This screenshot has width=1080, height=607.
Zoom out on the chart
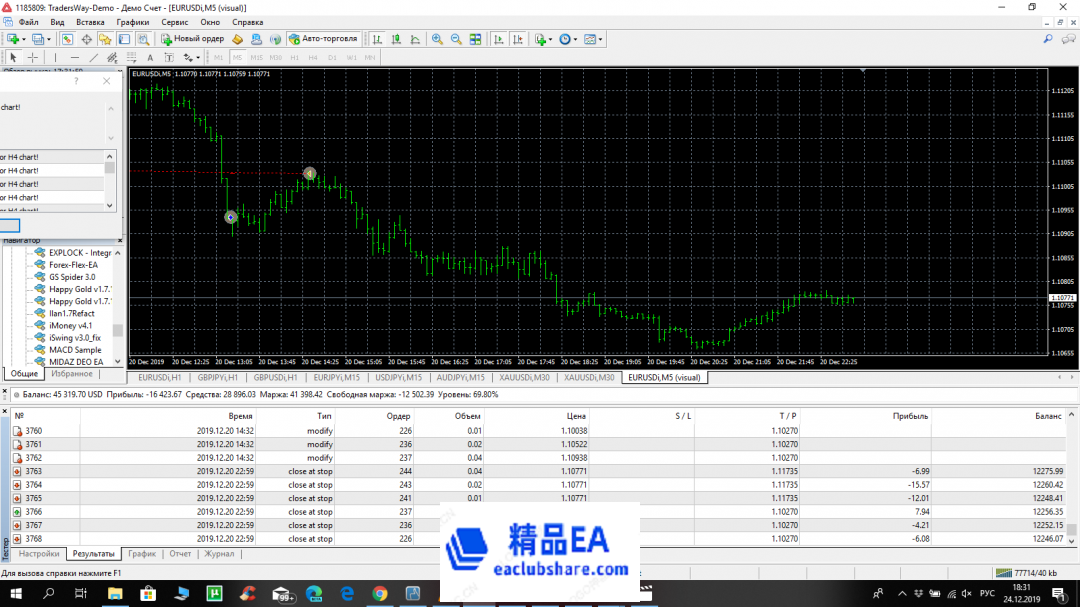(x=456, y=39)
